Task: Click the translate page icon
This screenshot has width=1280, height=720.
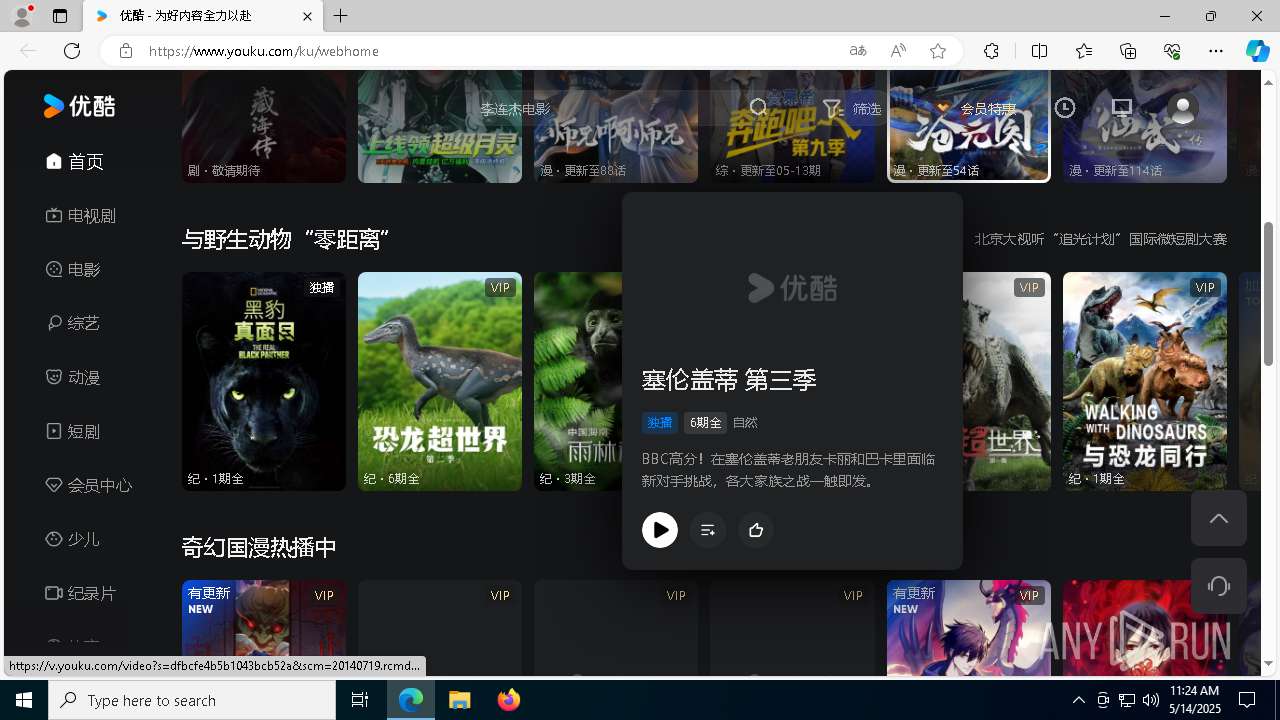Action: pyautogui.click(x=858, y=51)
